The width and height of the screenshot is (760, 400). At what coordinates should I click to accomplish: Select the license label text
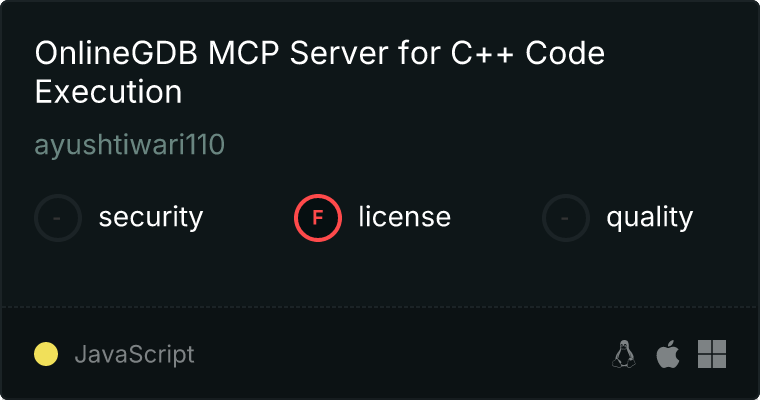(x=405, y=217)
